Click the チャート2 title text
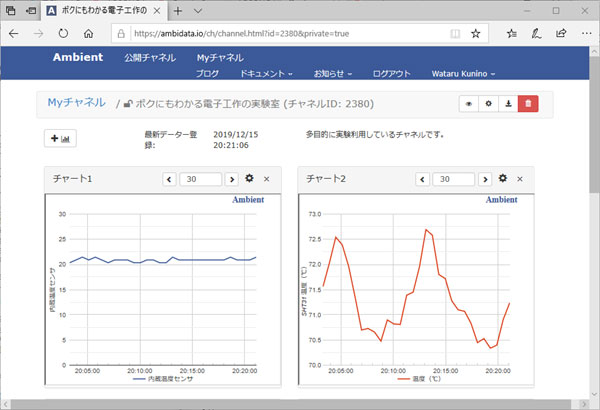 (x=326, y=179)
